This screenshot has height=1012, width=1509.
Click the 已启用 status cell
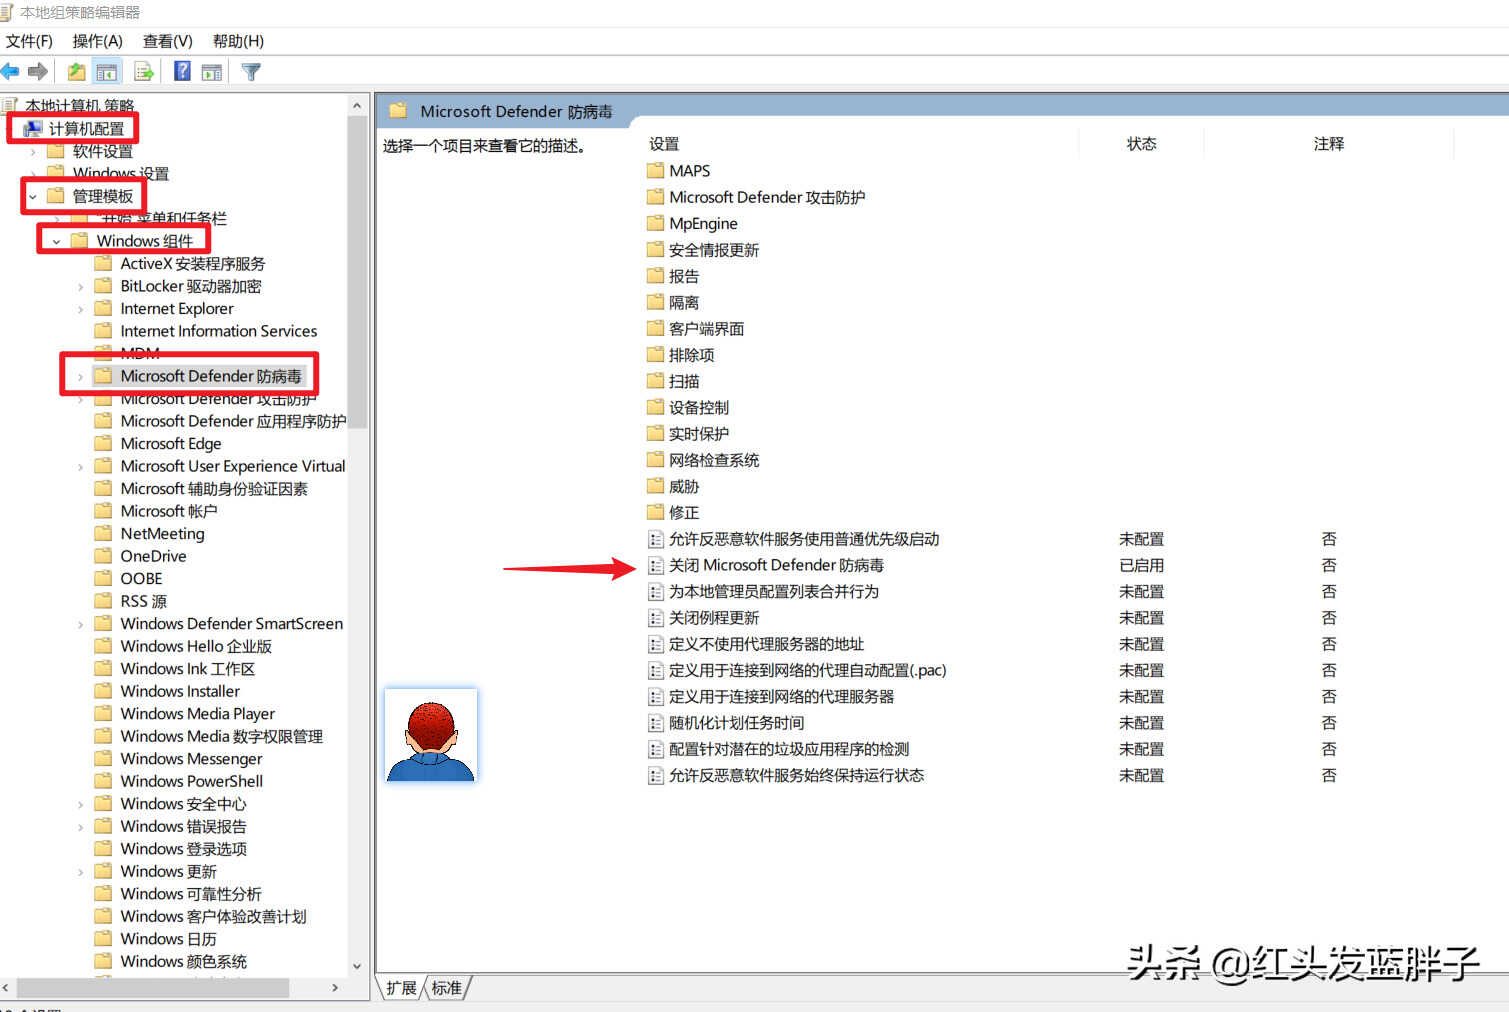click(x=1141, y=565)
